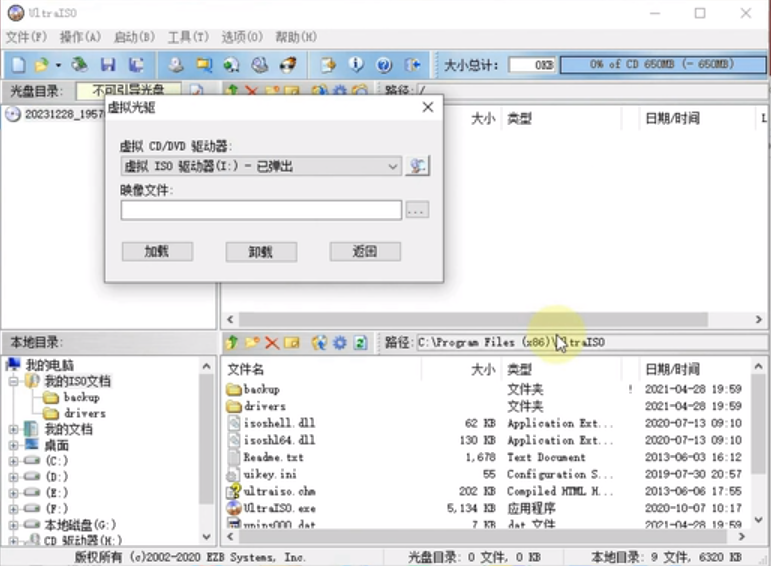Collapse the 我的ISO文档 tree node
This screenshot has height=566, width=771.
[14, 381]
